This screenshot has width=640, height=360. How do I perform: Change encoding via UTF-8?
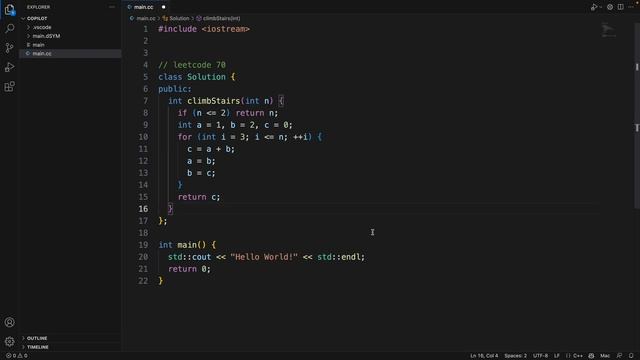(x=540, y=356)
